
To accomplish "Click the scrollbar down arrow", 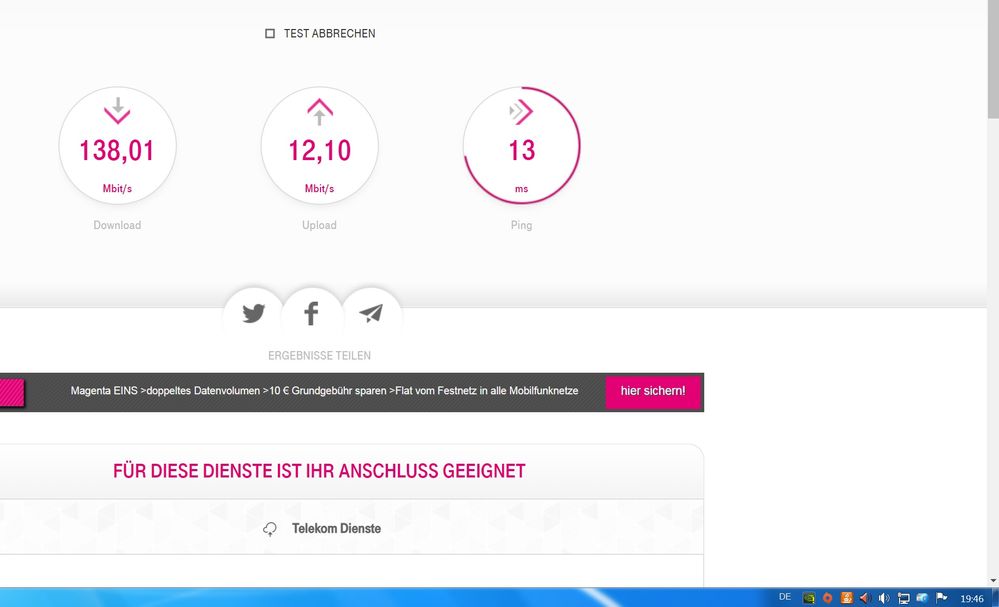I will tap(993, 581).
